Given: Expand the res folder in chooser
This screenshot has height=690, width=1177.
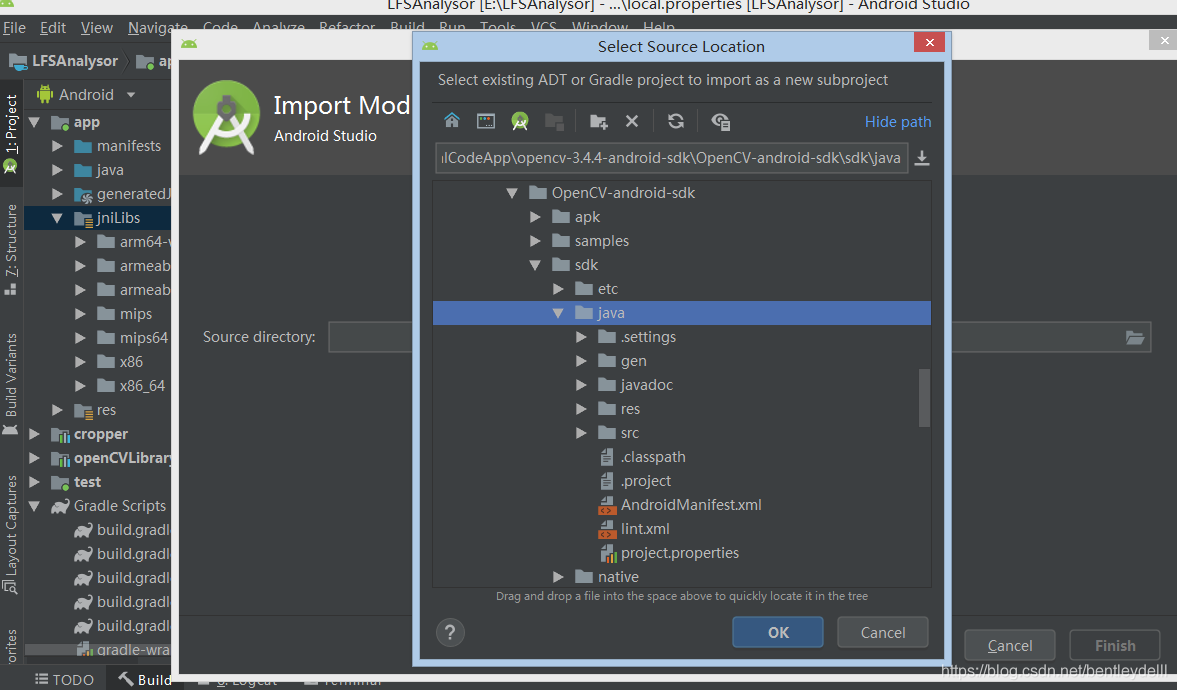Looking at the screenshot, I should (x=582, y=409).
